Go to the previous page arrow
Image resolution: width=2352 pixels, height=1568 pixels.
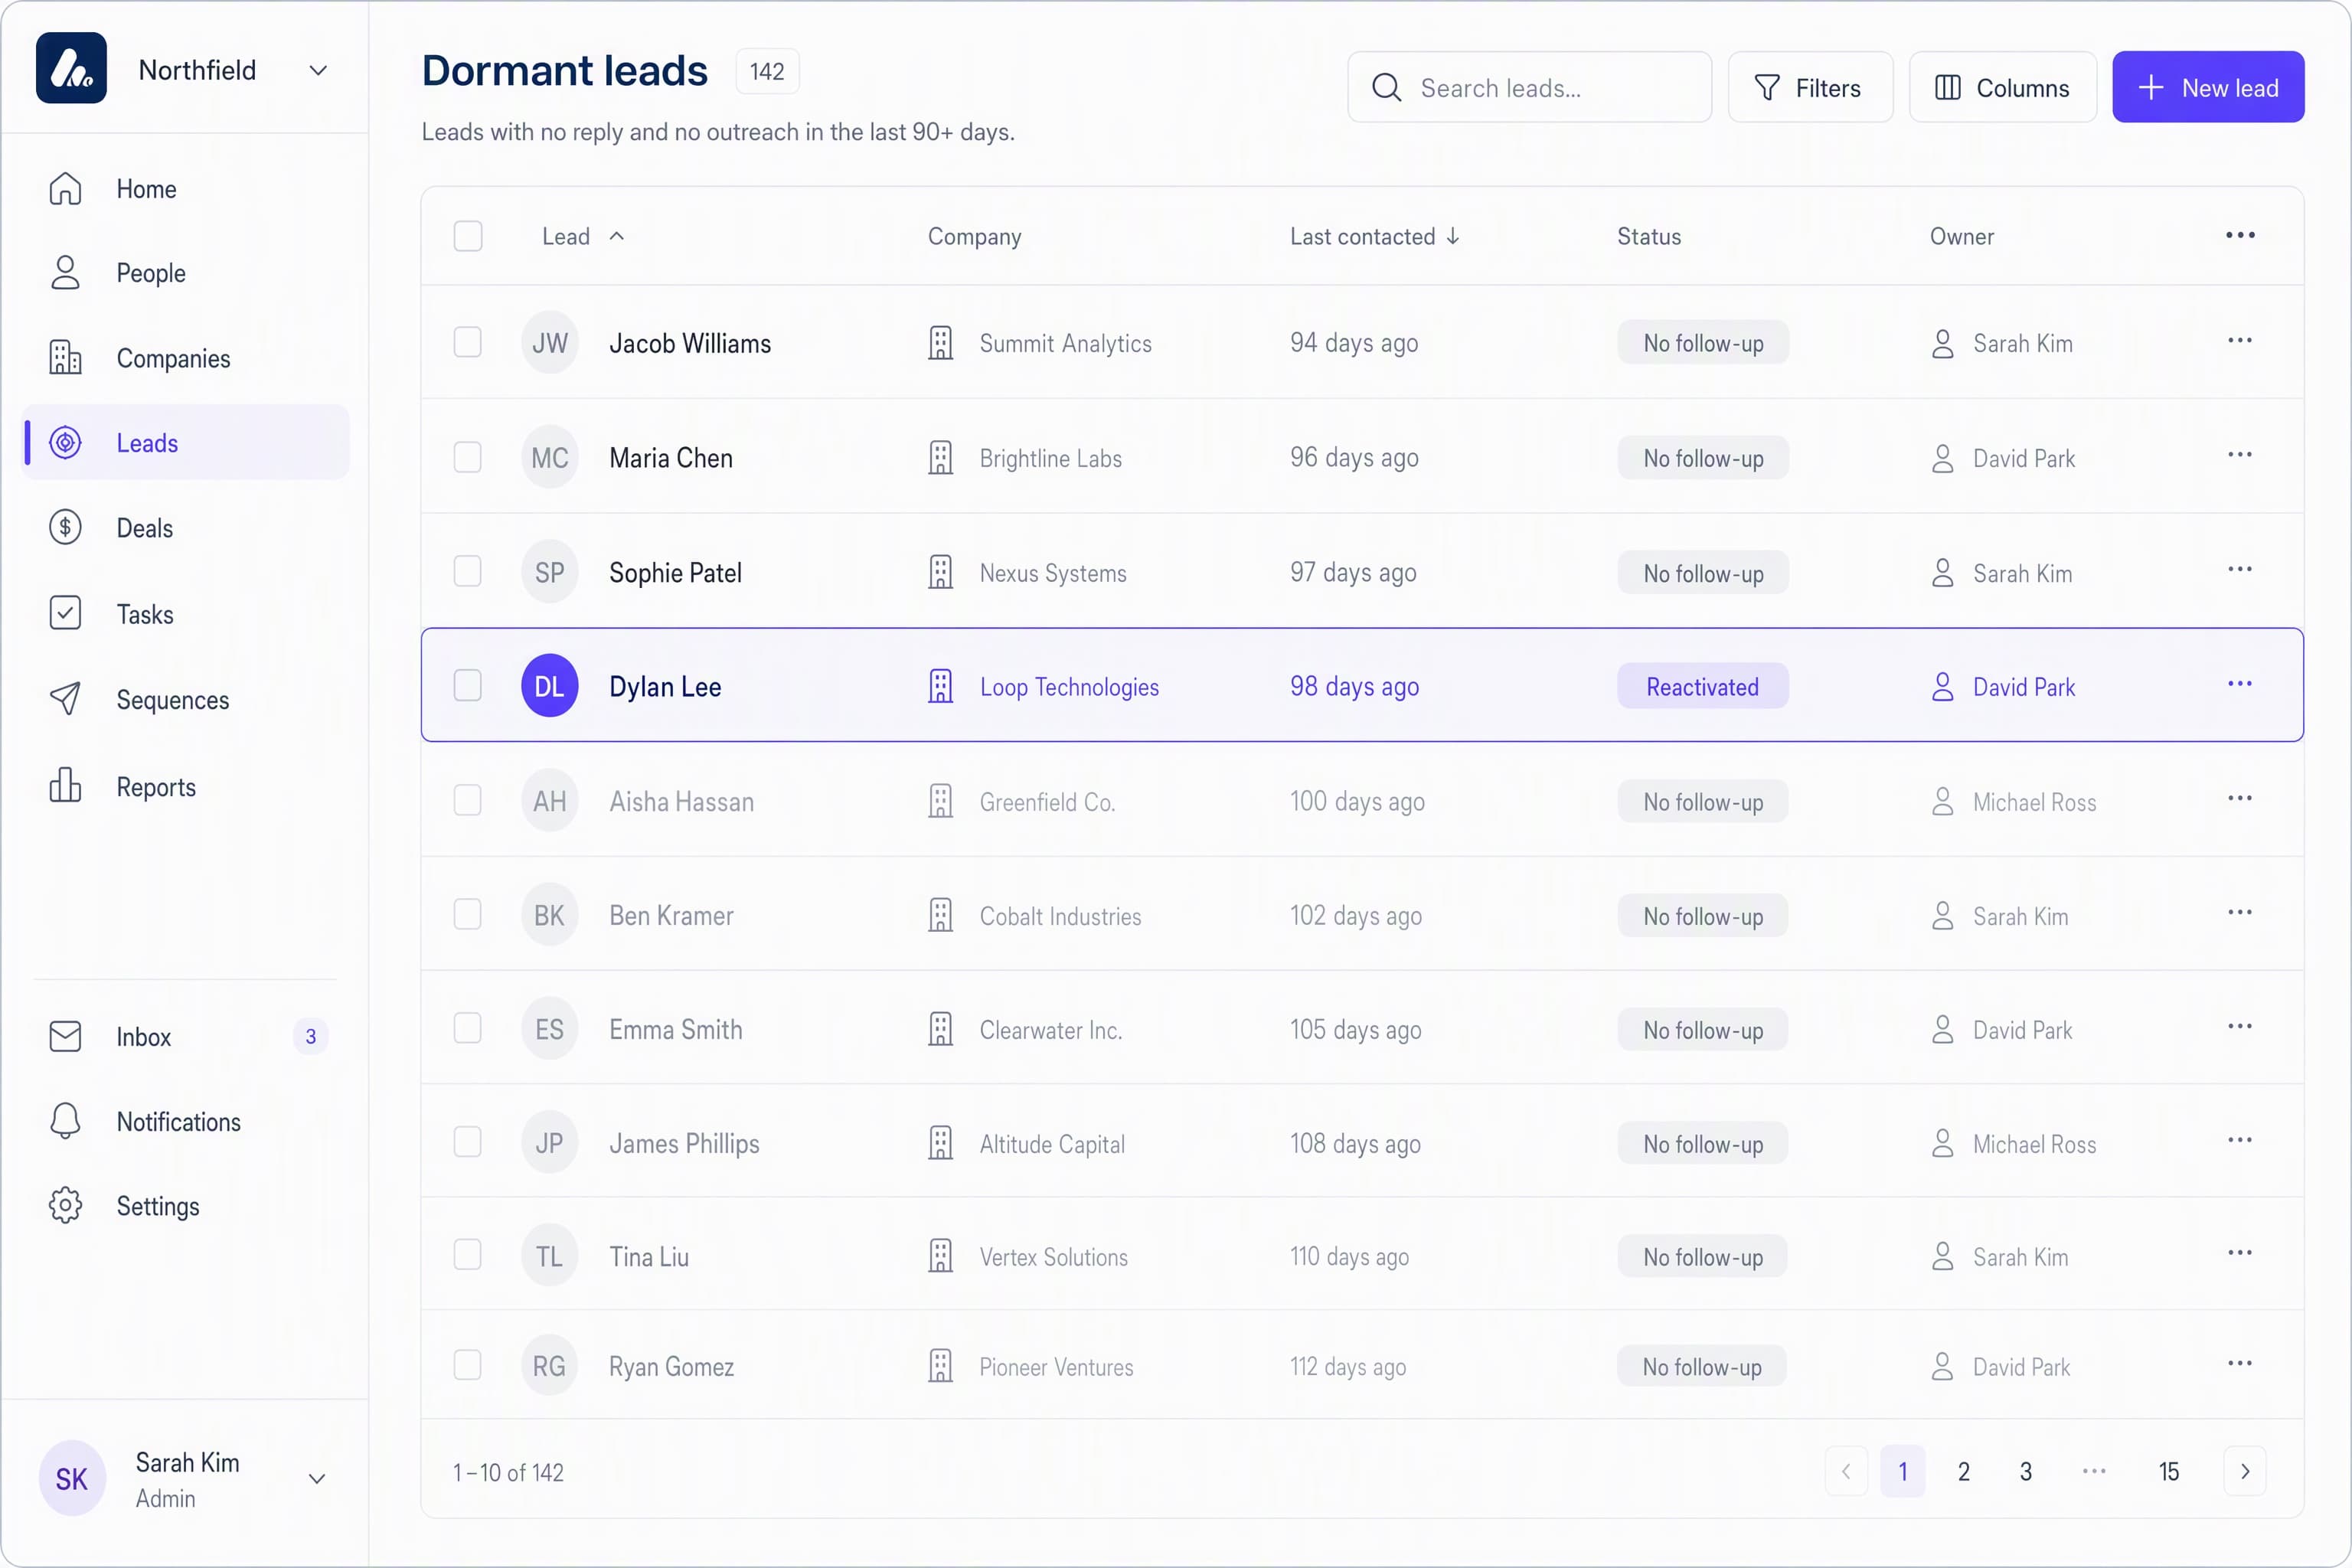(x=1846, y=1472)
